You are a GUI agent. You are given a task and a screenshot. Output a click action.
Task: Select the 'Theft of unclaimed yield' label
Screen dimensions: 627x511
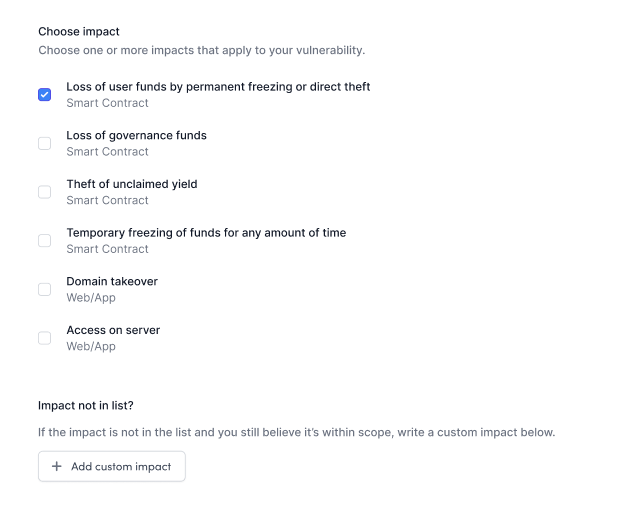132,184
